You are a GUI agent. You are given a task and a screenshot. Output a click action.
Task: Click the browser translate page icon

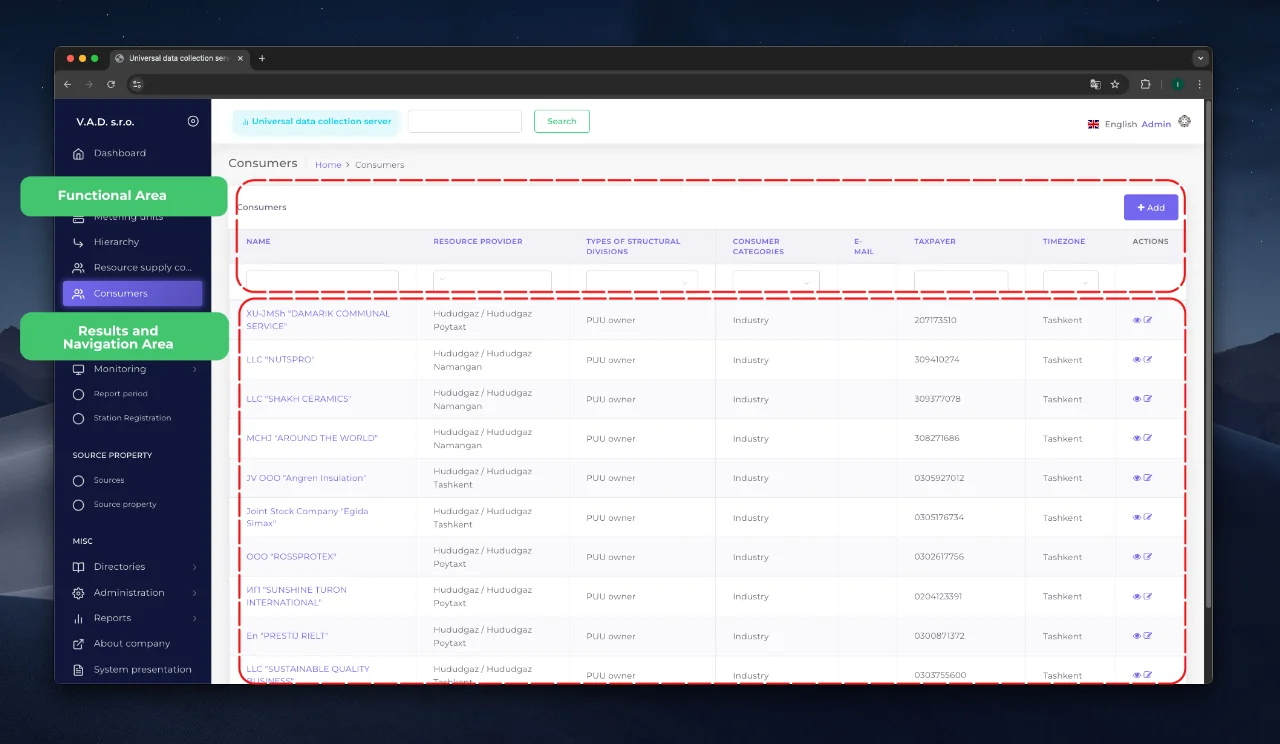tap(1095, 84)
